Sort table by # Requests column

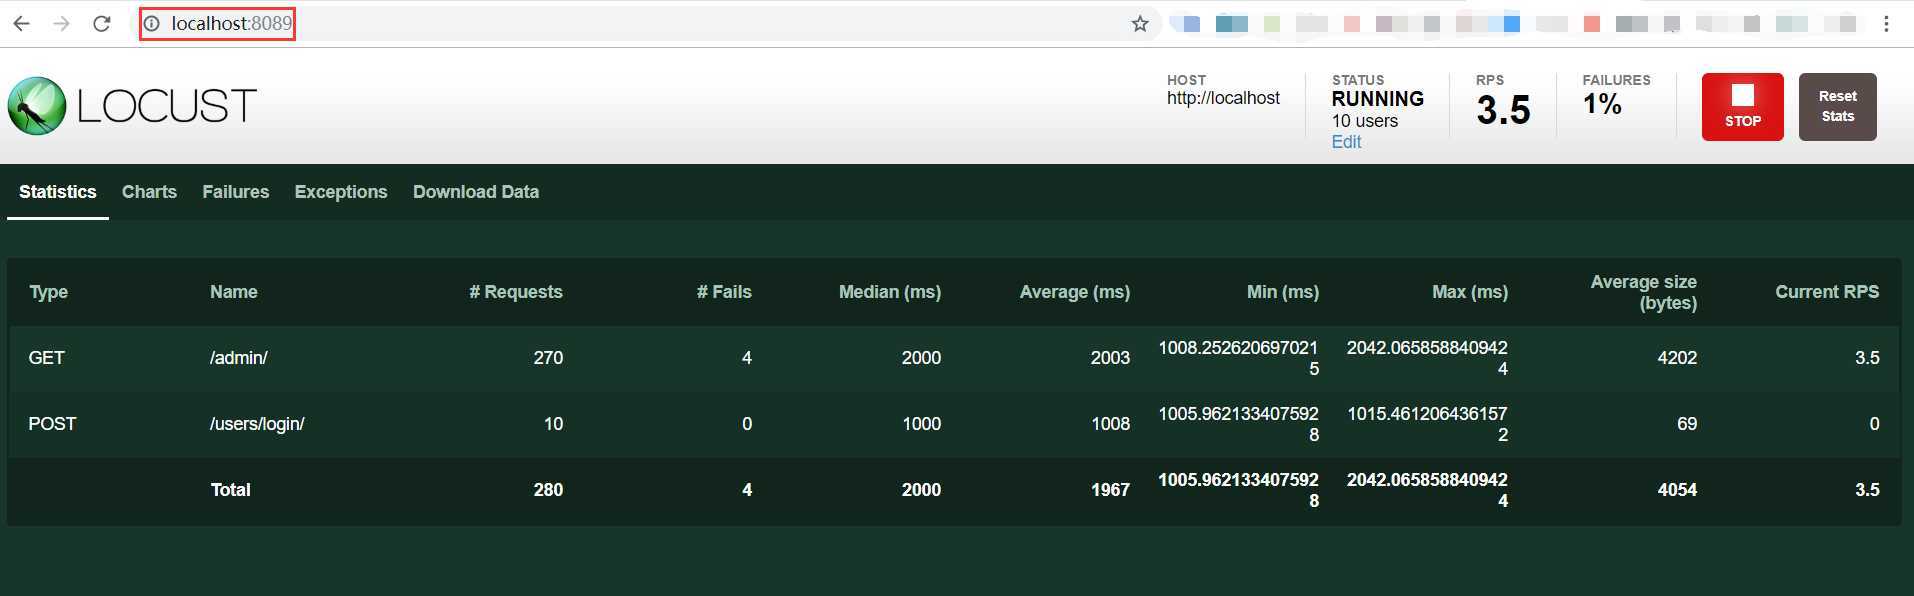pyautogui.click(x=516, y=292)
